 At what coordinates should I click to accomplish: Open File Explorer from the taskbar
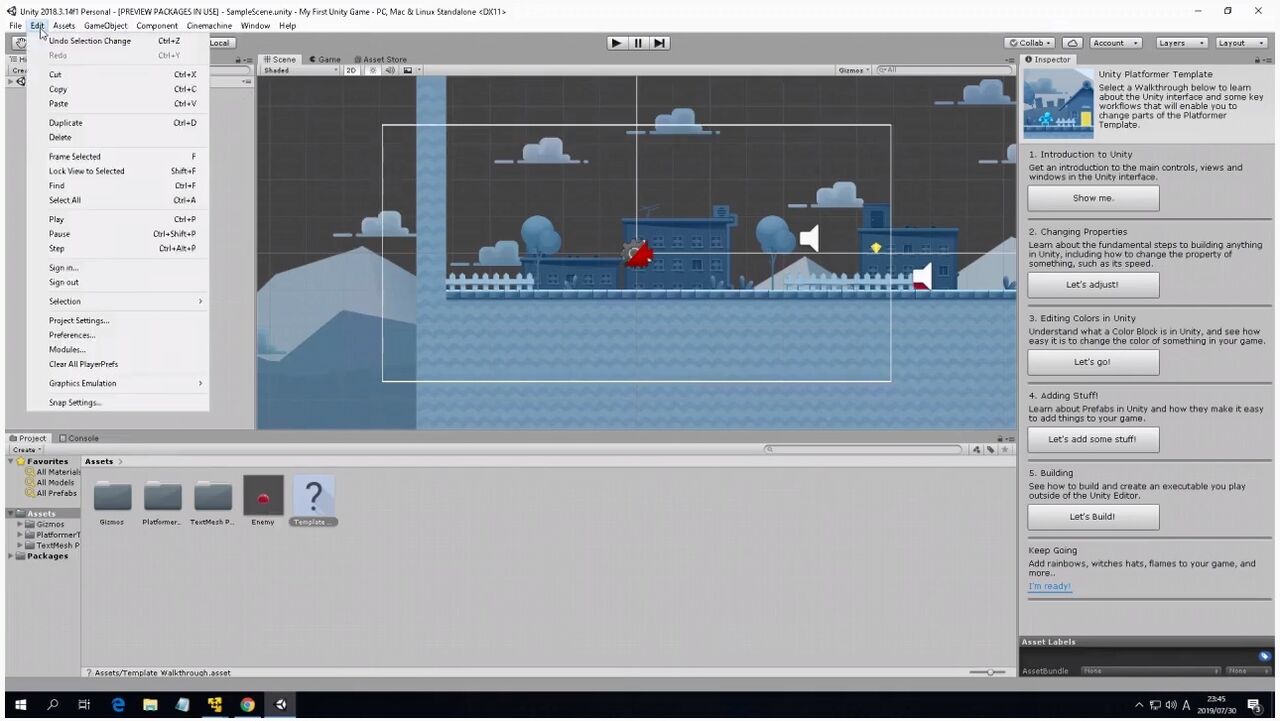tap(150, 705)
